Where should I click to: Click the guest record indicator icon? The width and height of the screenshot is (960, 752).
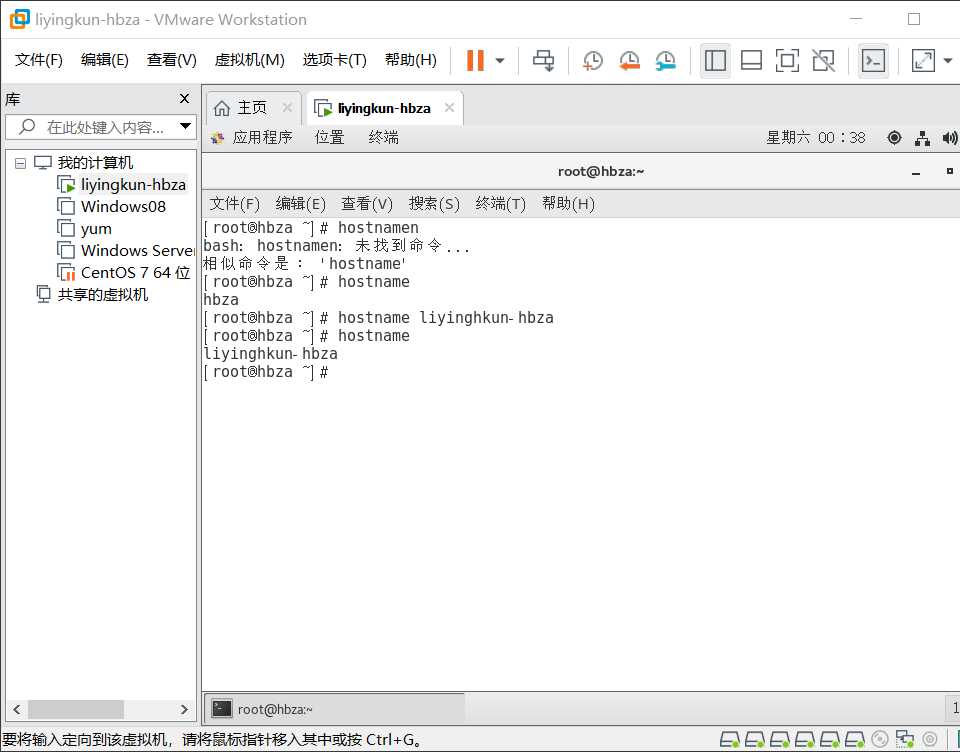(x=894, y=138)
